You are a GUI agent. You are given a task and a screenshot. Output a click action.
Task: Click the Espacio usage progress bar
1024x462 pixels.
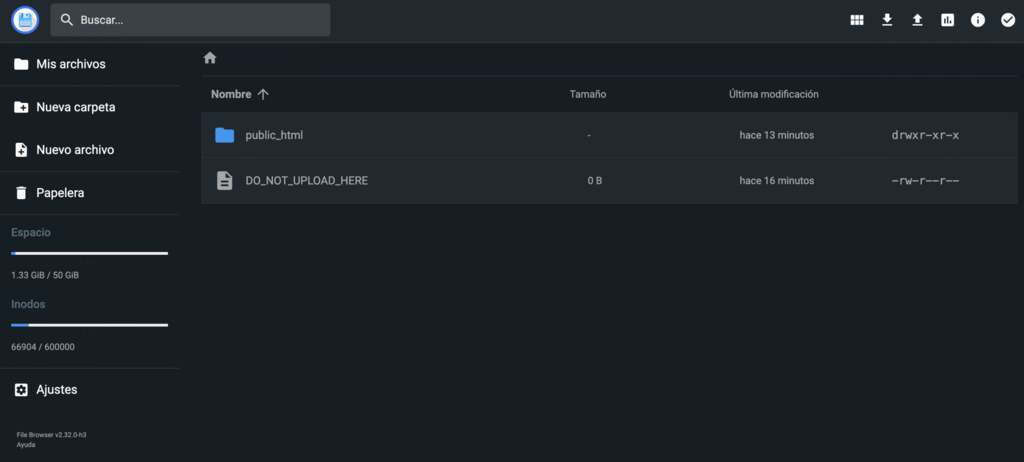coord(89,253)
